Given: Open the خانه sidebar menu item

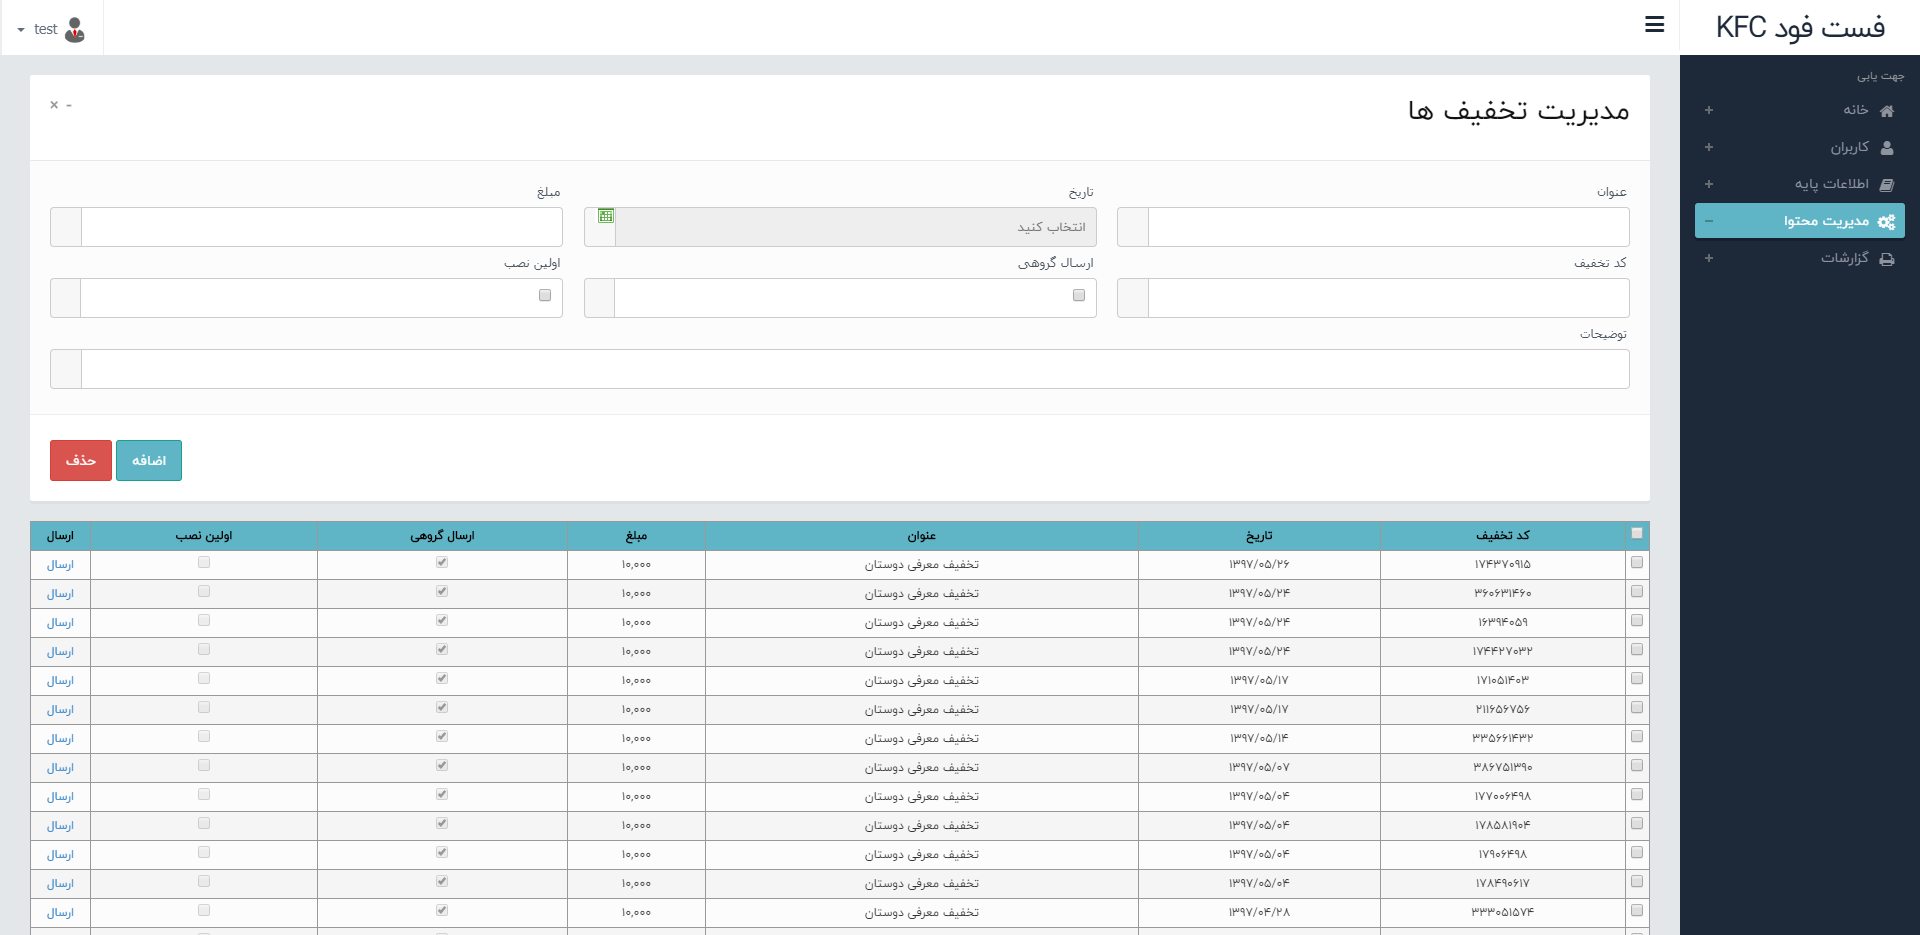Looking at the screenshot, I should tap(1800, 110).
